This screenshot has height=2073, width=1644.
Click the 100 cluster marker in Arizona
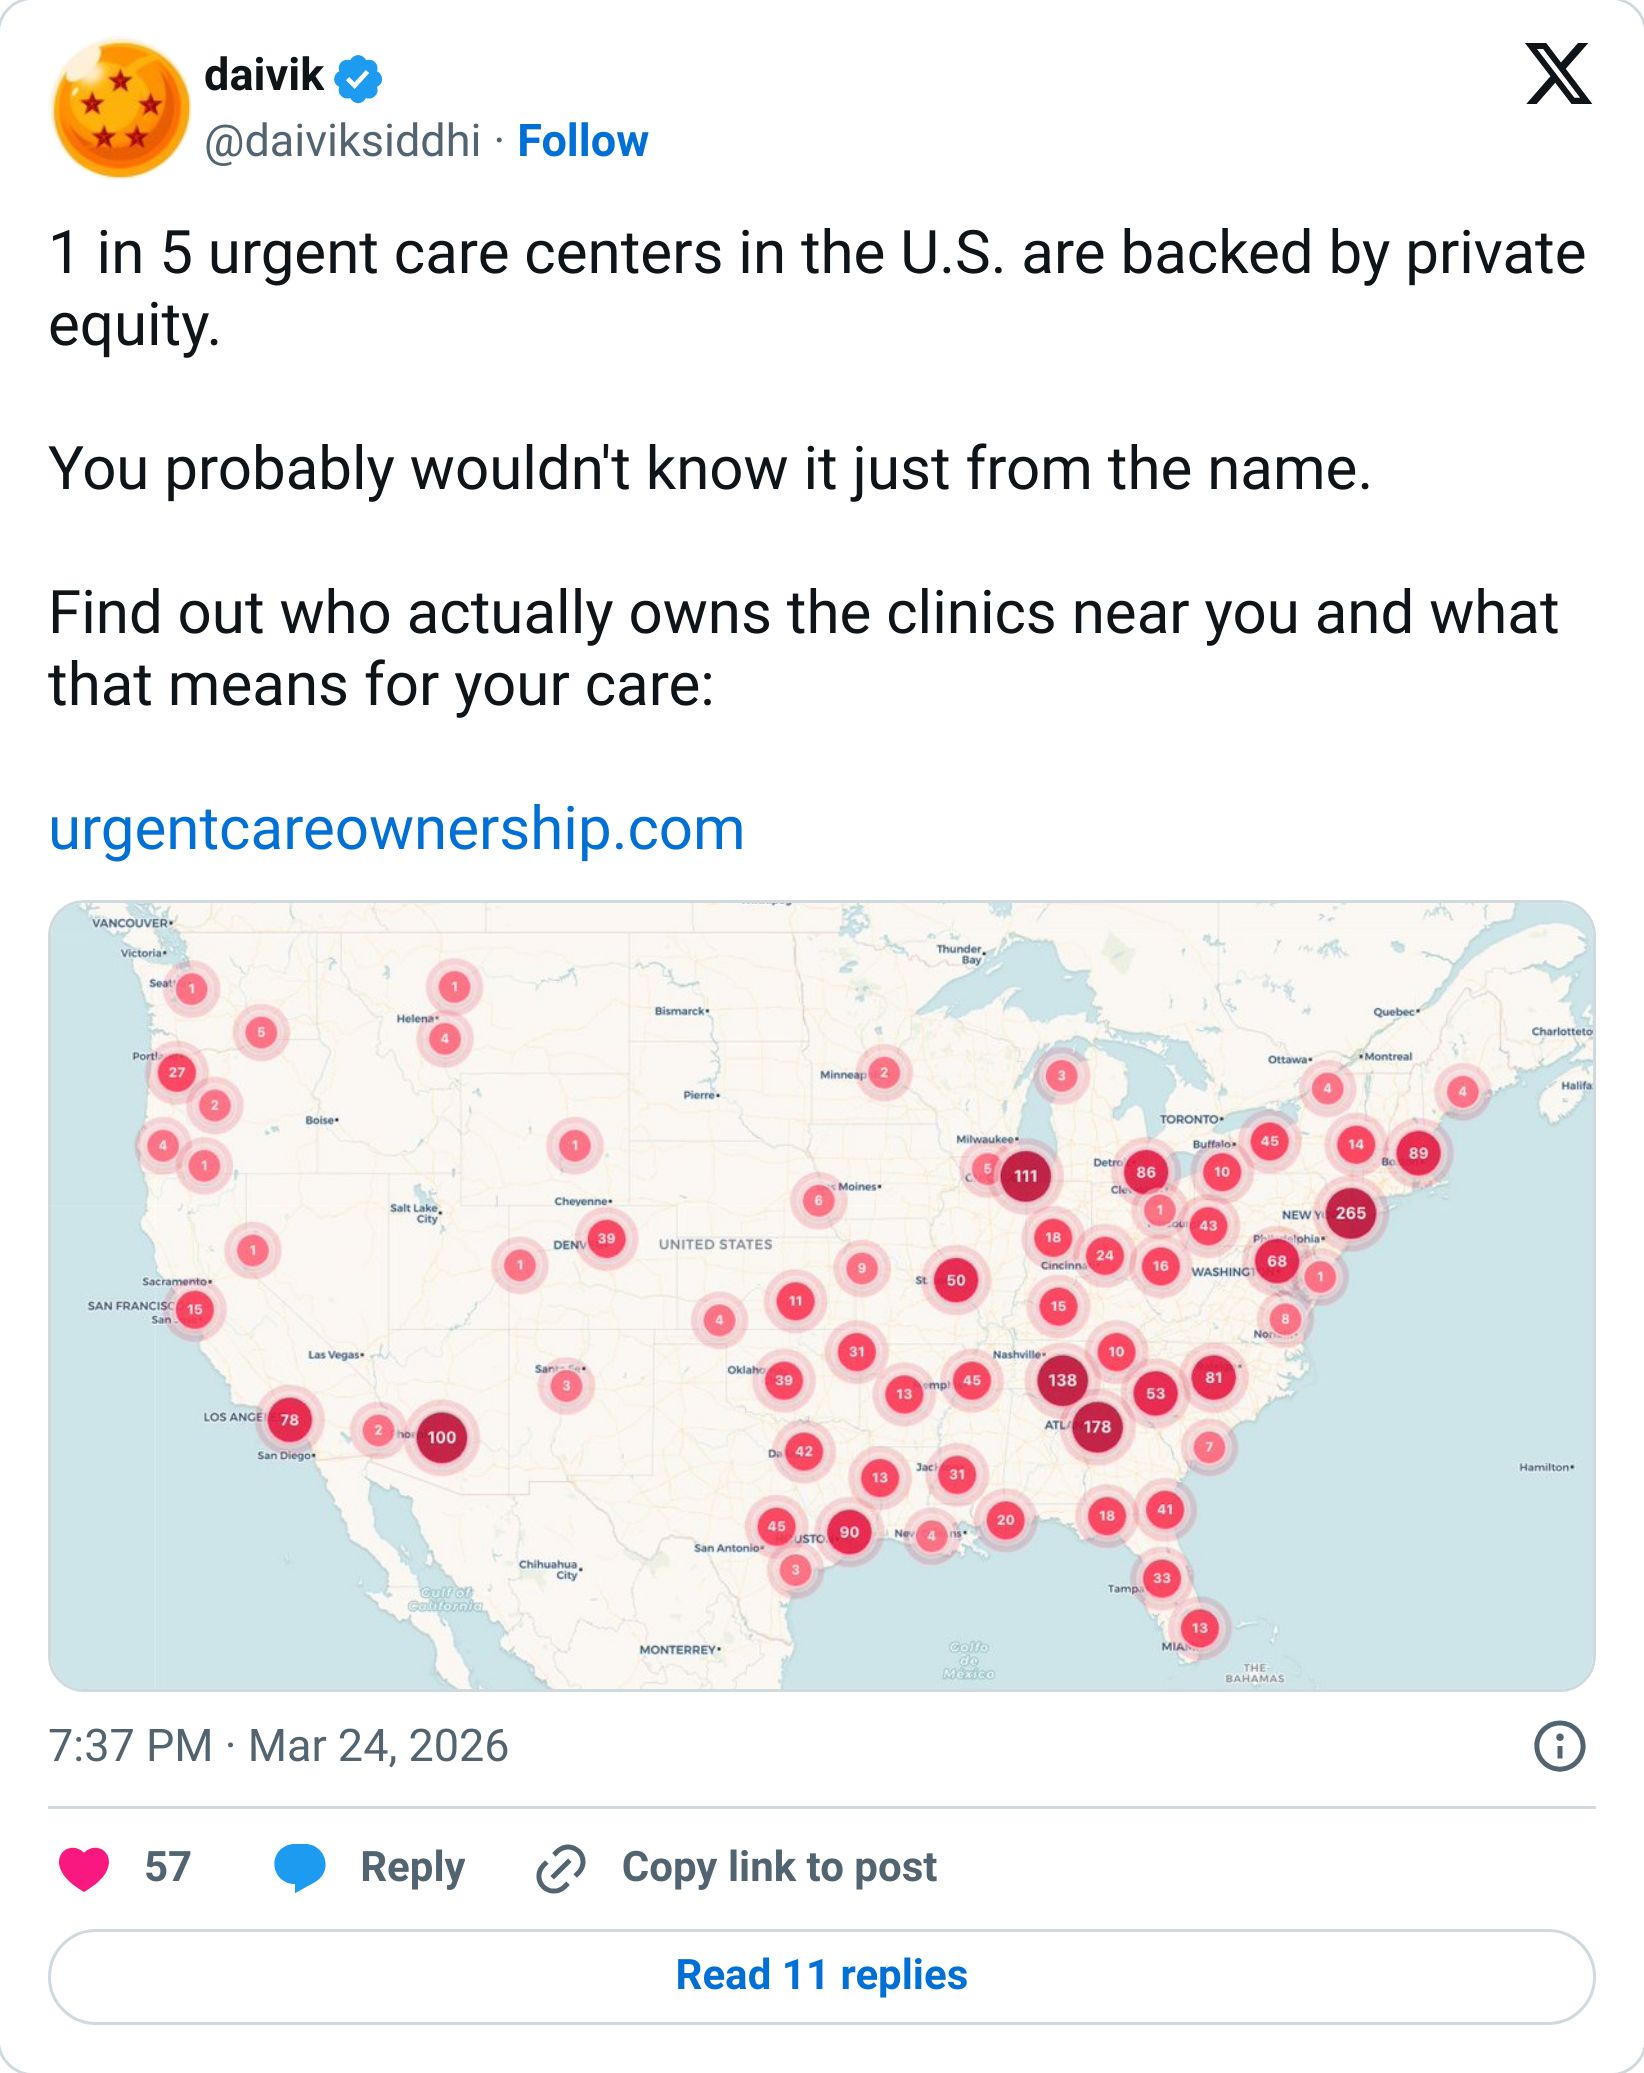[x=441, y=1437]
